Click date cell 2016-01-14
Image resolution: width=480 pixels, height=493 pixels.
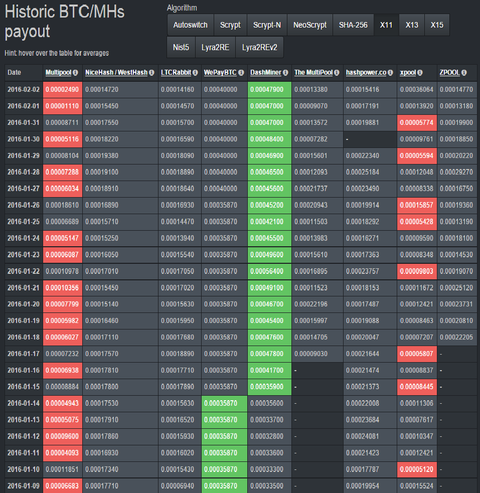(24, 403)
